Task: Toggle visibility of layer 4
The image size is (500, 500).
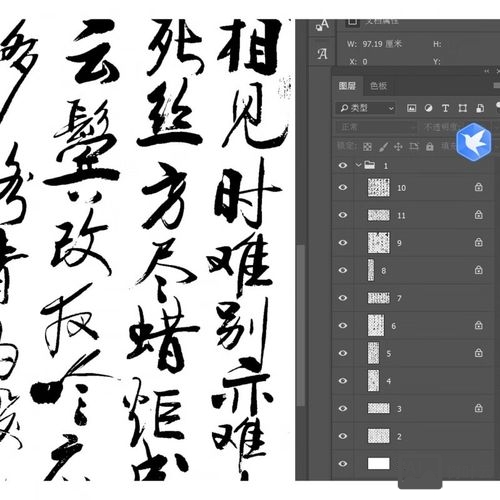Action: coord(343,381)
